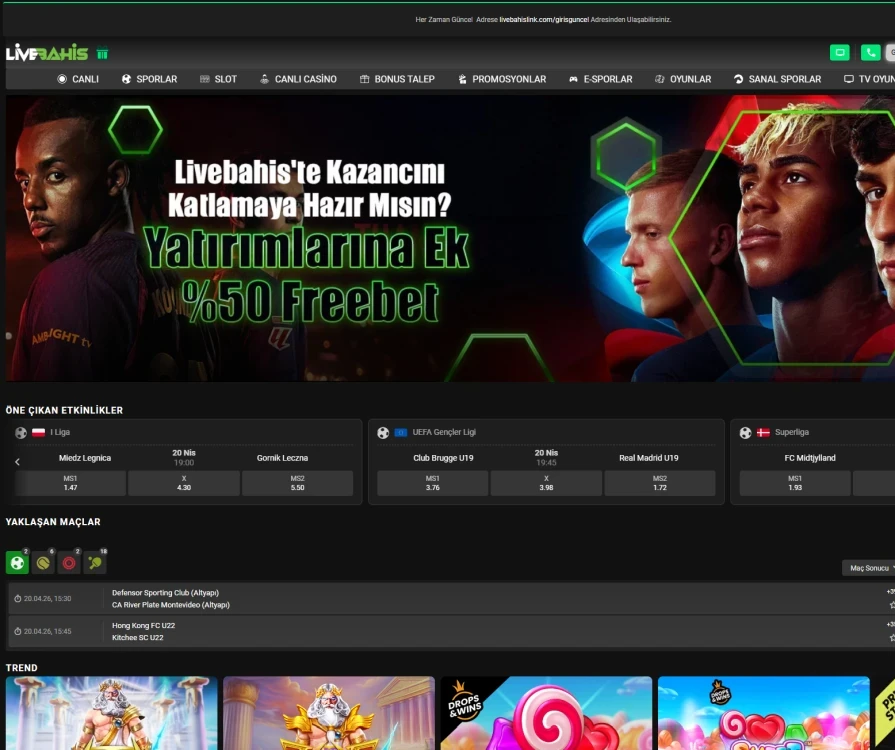The image size is (895, 750).
Task: Click the clock icon beside 20.04.26, 15:30
Action: point(18,599)
